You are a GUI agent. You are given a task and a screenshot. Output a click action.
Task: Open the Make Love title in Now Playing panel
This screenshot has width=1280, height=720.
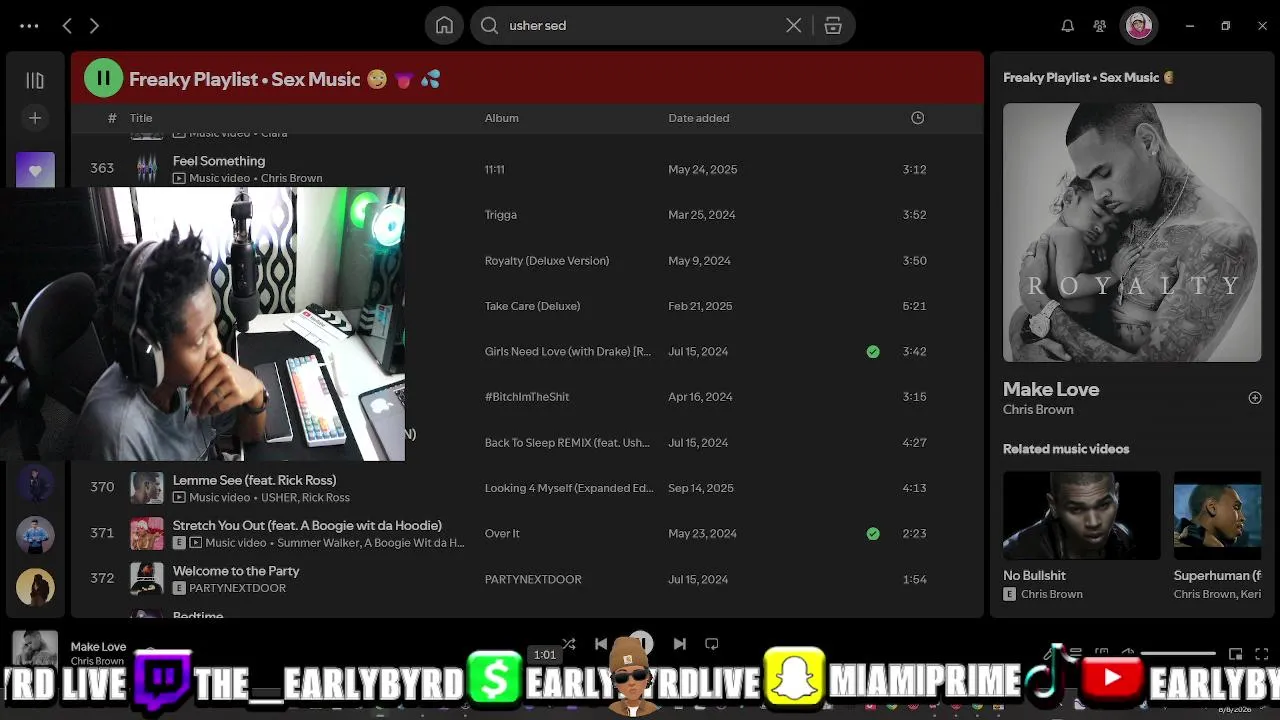coord(1051,389)
